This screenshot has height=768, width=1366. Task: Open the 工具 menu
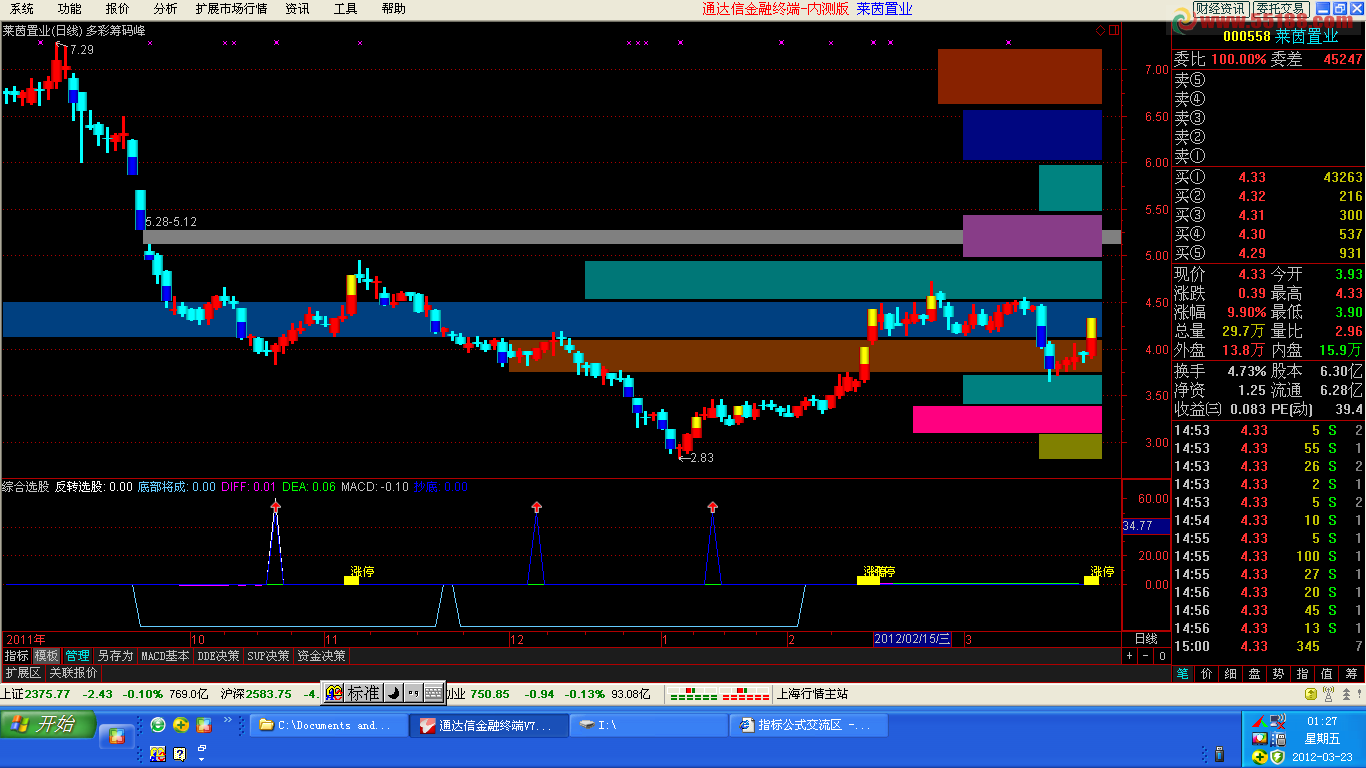click(345, 9)
